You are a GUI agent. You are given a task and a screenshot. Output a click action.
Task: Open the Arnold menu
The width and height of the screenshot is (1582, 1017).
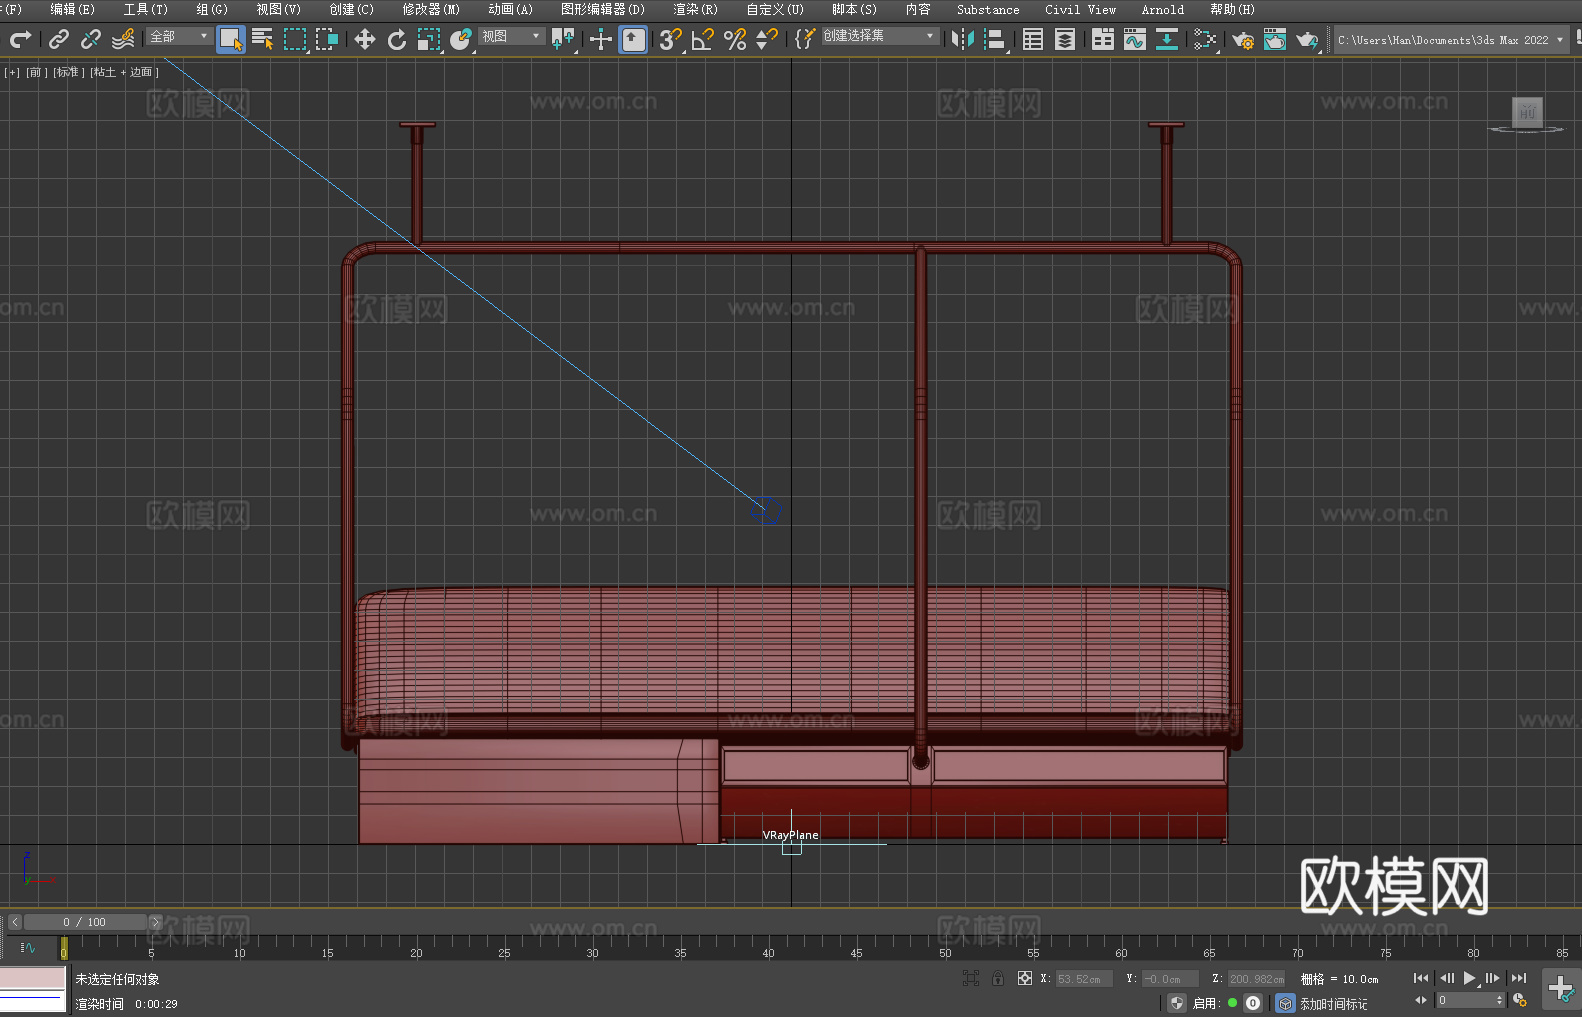(x=1162, y=9)
